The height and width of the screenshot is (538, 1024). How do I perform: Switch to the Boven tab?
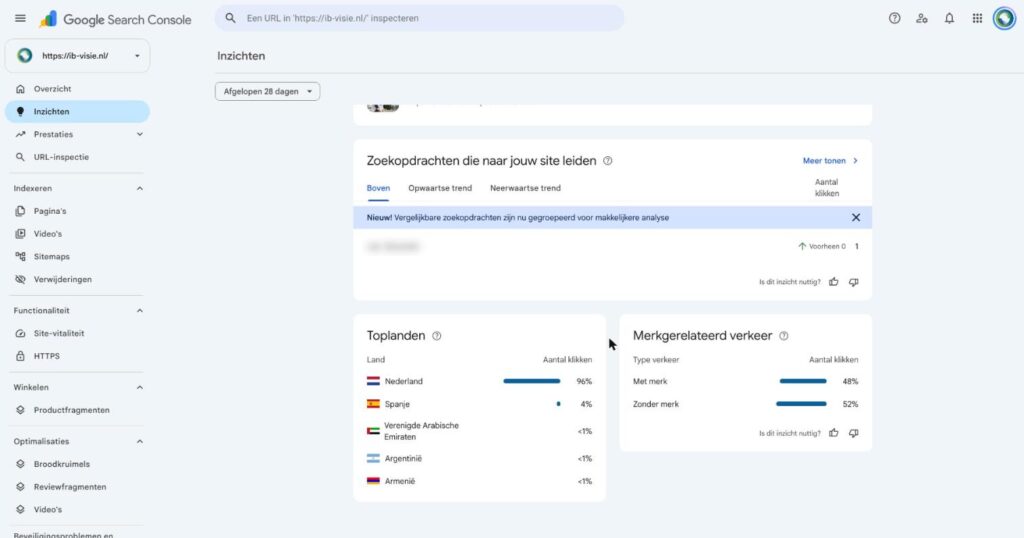point(378,188)
